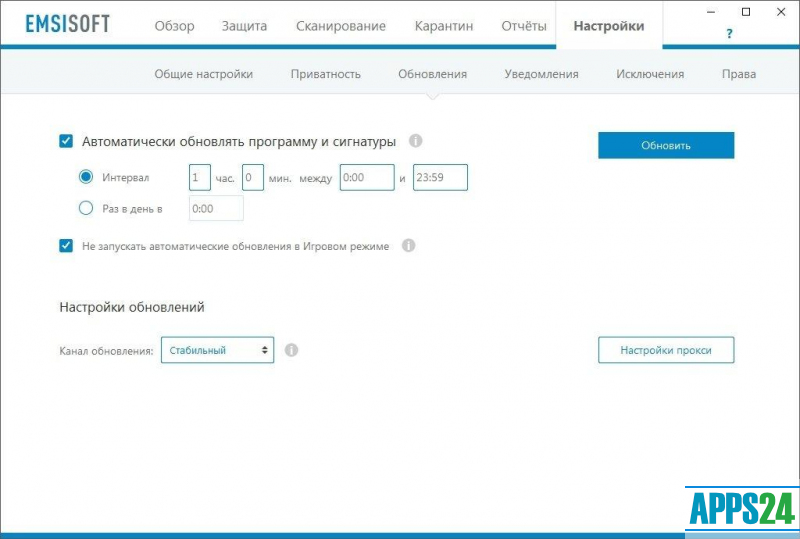Viewport: 800px width, 539px height.
Task: Show info icon beside automatic updates option
Action: 416,141
